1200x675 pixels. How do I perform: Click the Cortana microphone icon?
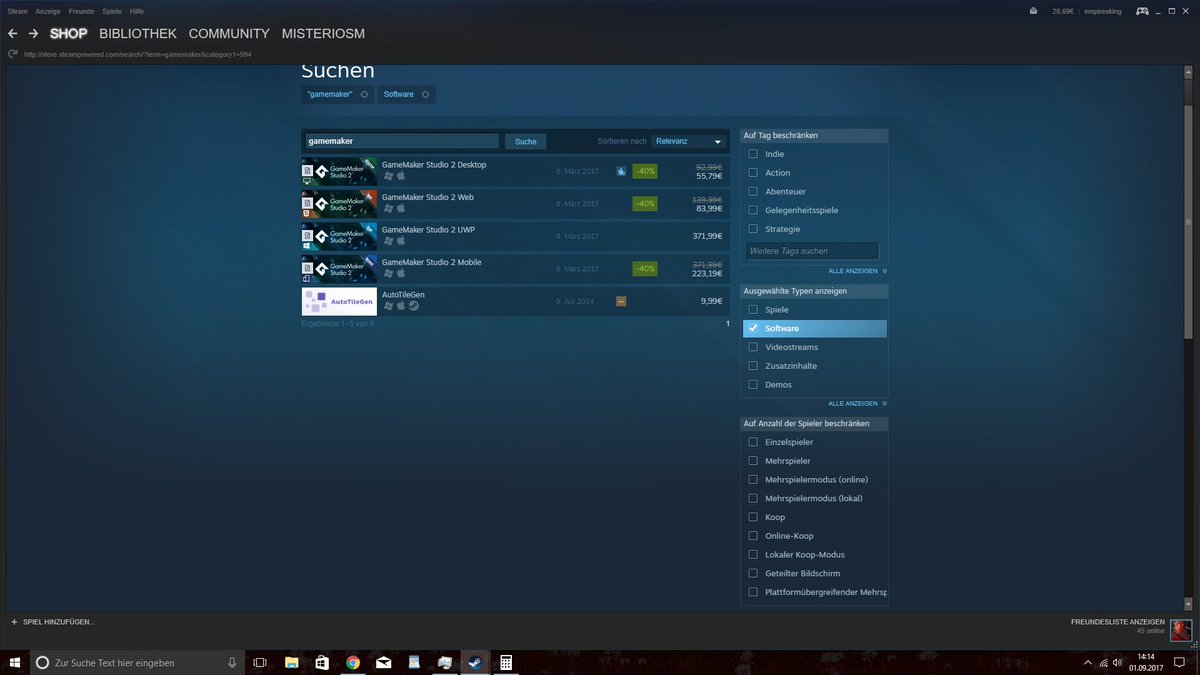click(232, 662)
